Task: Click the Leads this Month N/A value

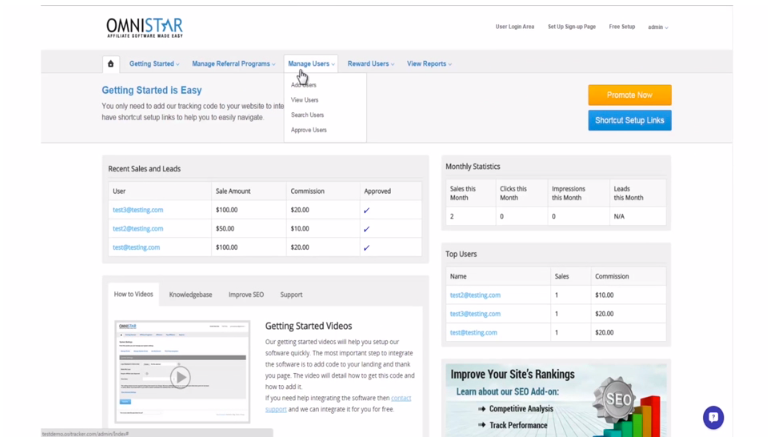Action: [619, 216]
